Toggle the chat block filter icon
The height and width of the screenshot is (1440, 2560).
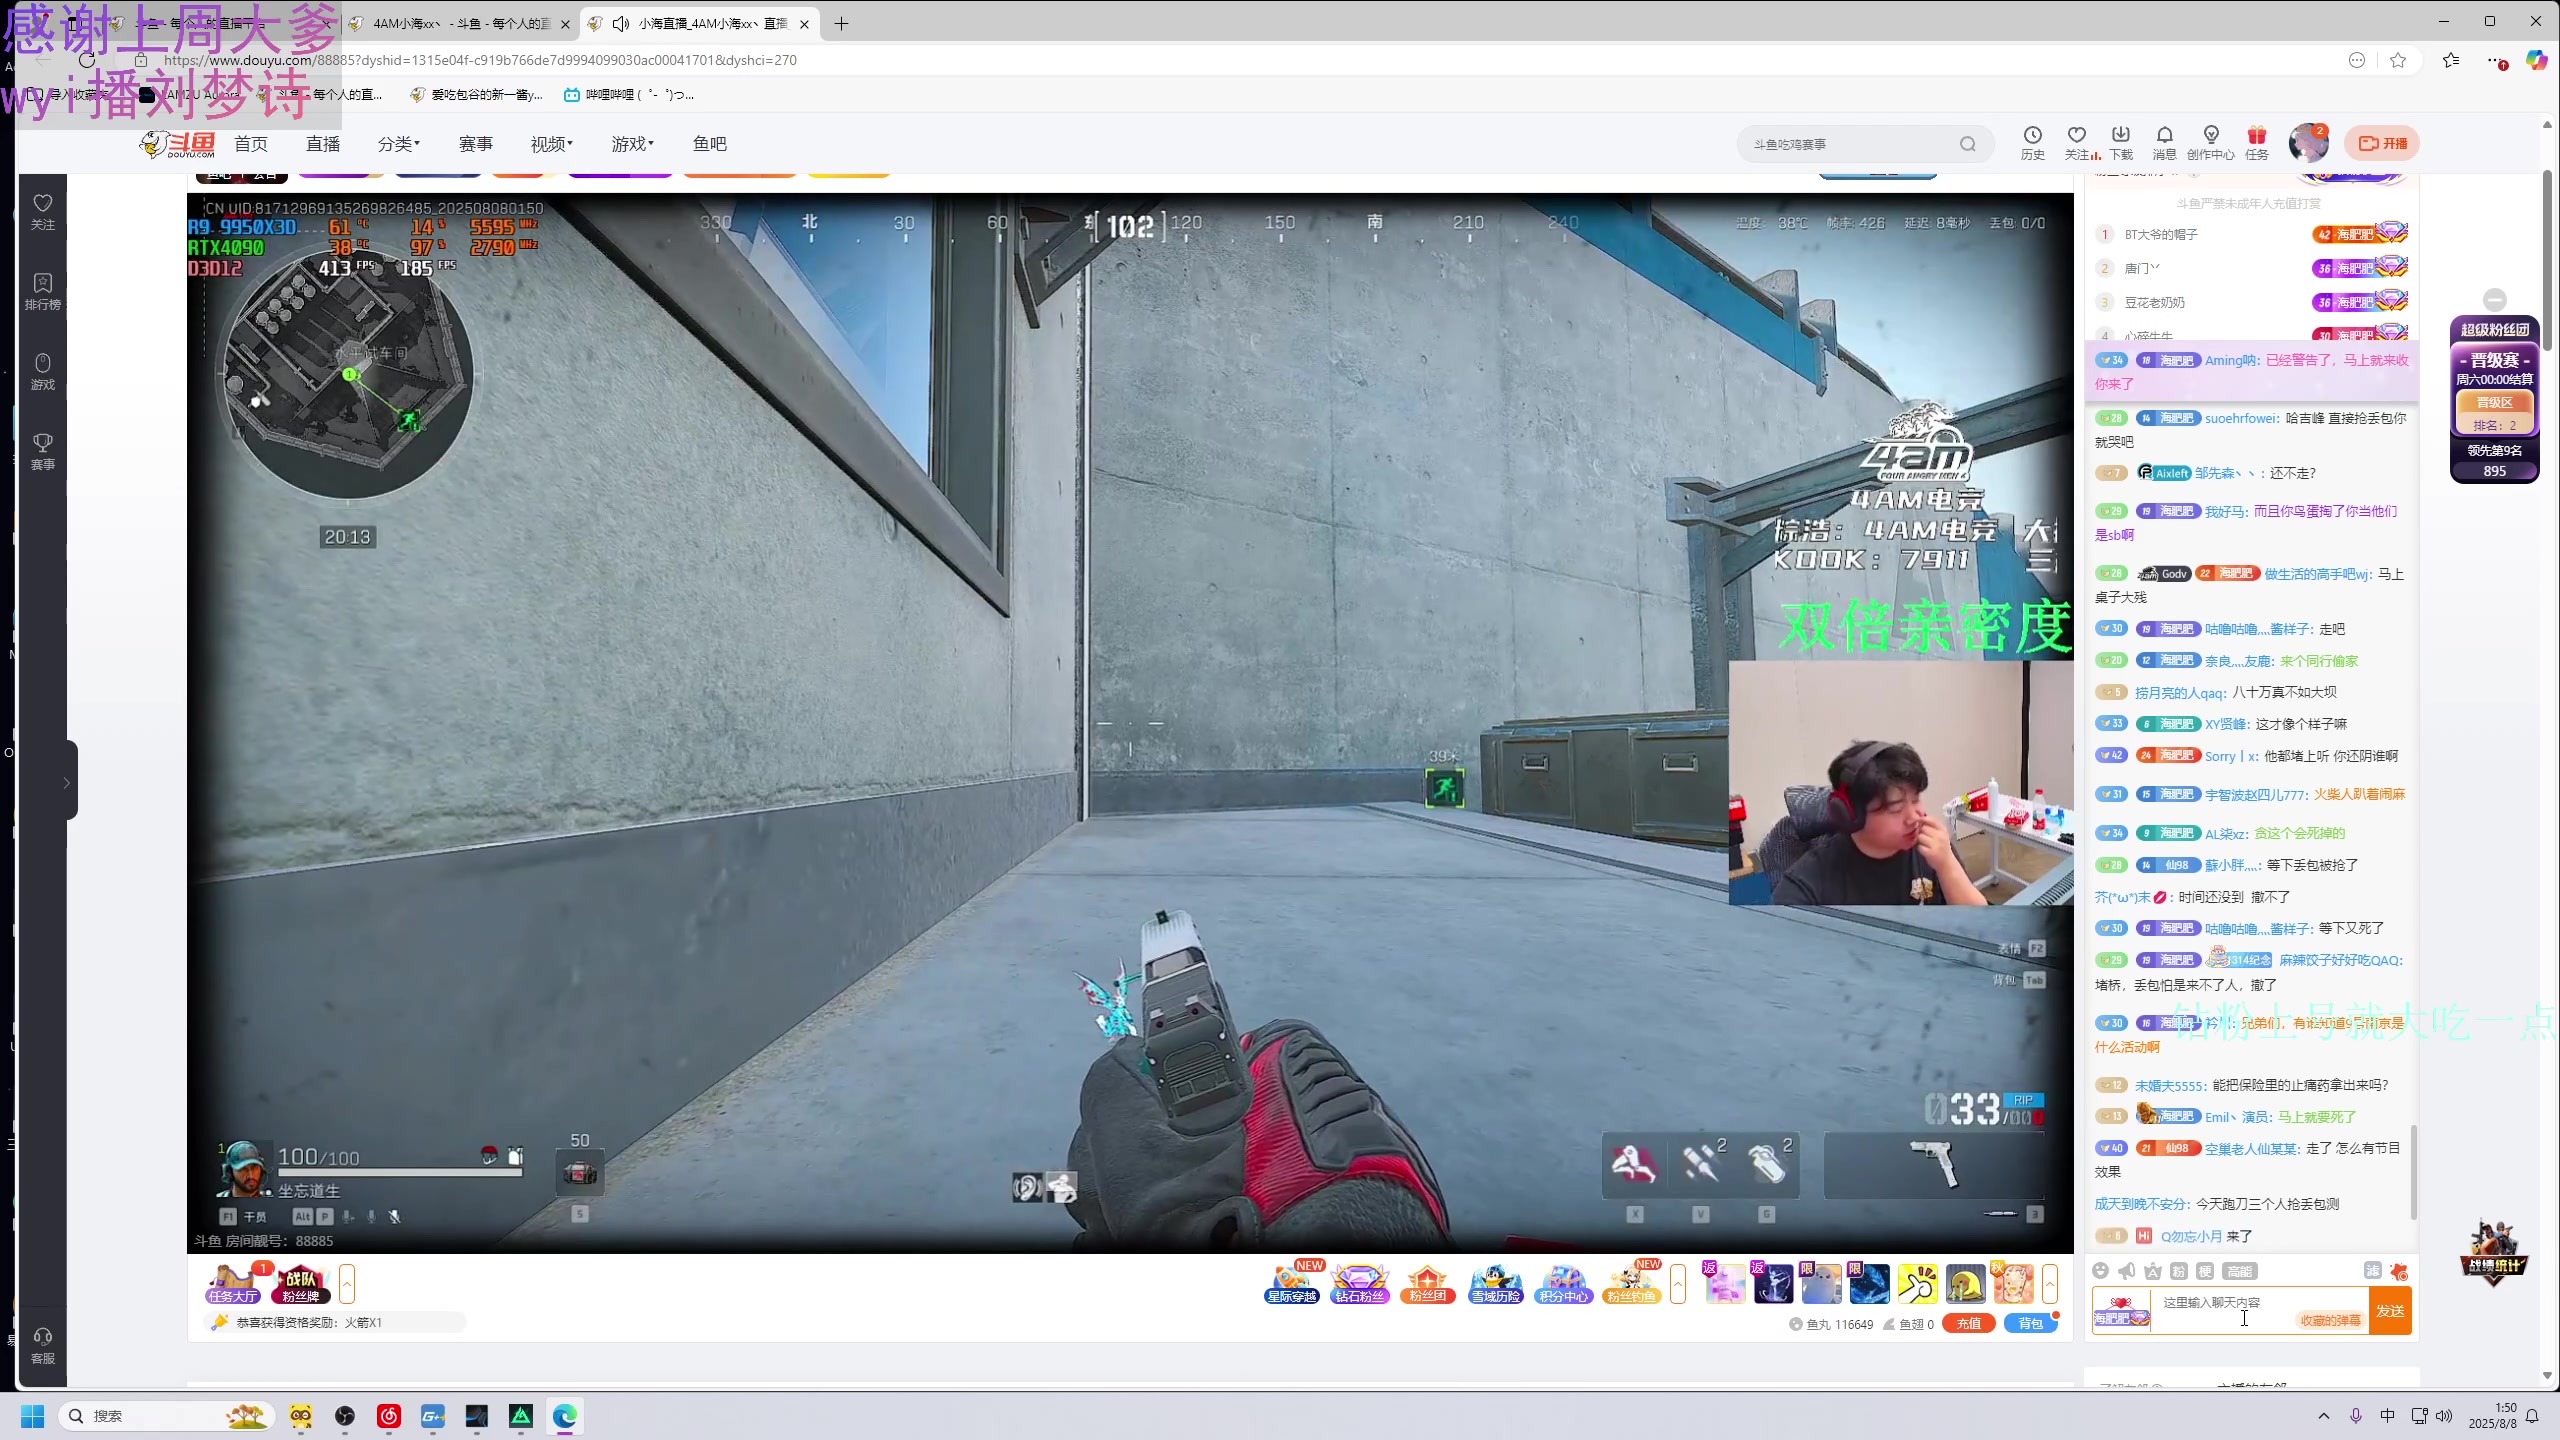click(2372, 1271)
